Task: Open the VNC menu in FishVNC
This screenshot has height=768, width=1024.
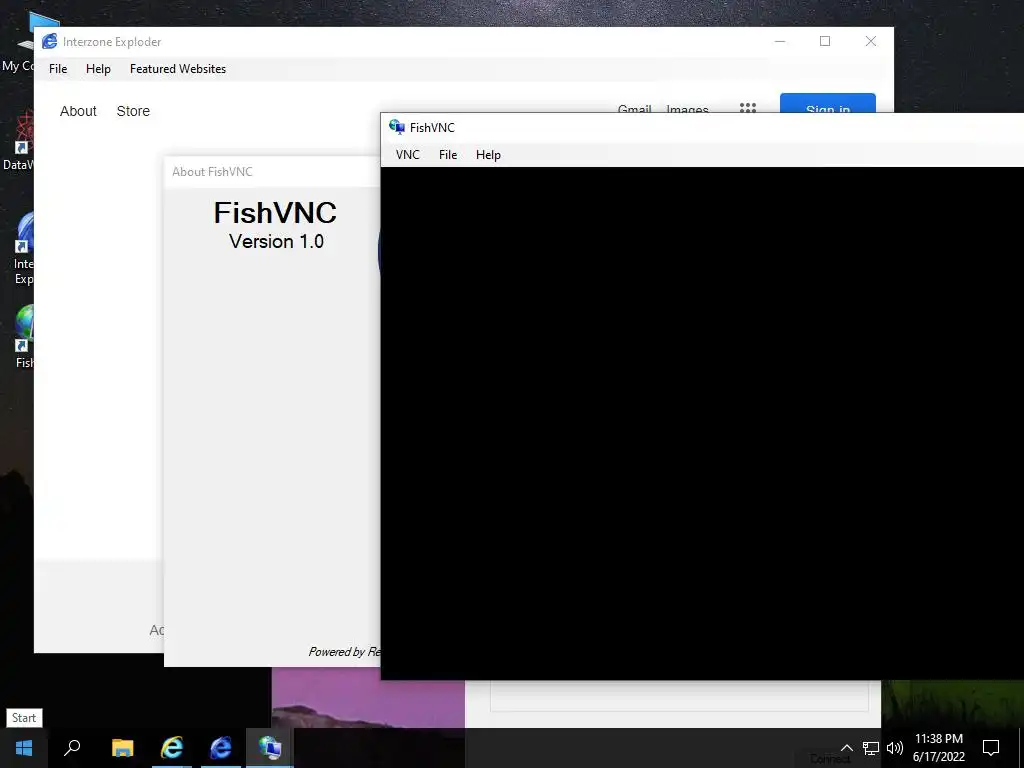Action: tap(408, 155)
